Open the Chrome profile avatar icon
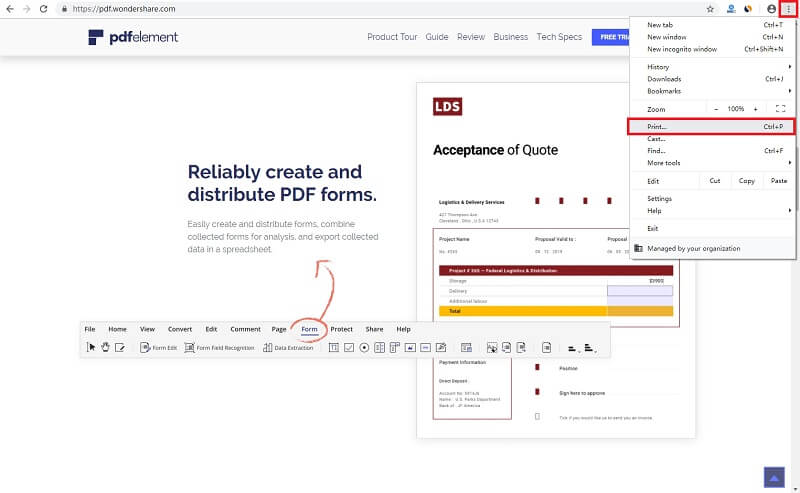Image resolution: width=800 pixels, height=493 pixels. tap(771, 9)
